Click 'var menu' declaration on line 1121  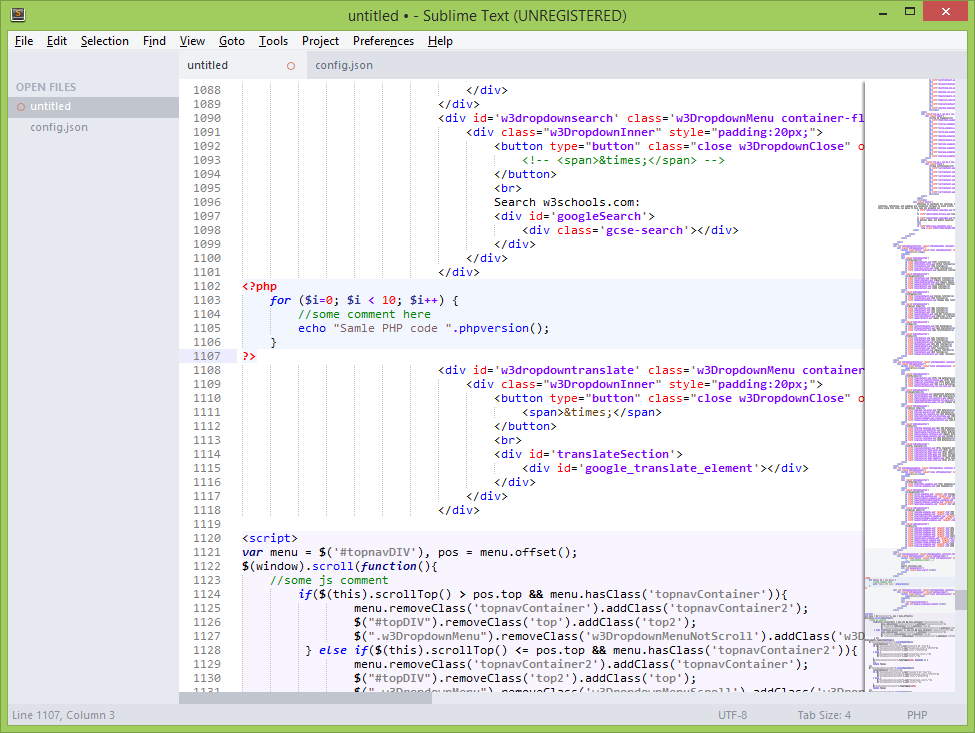click(x=270, y=552)
